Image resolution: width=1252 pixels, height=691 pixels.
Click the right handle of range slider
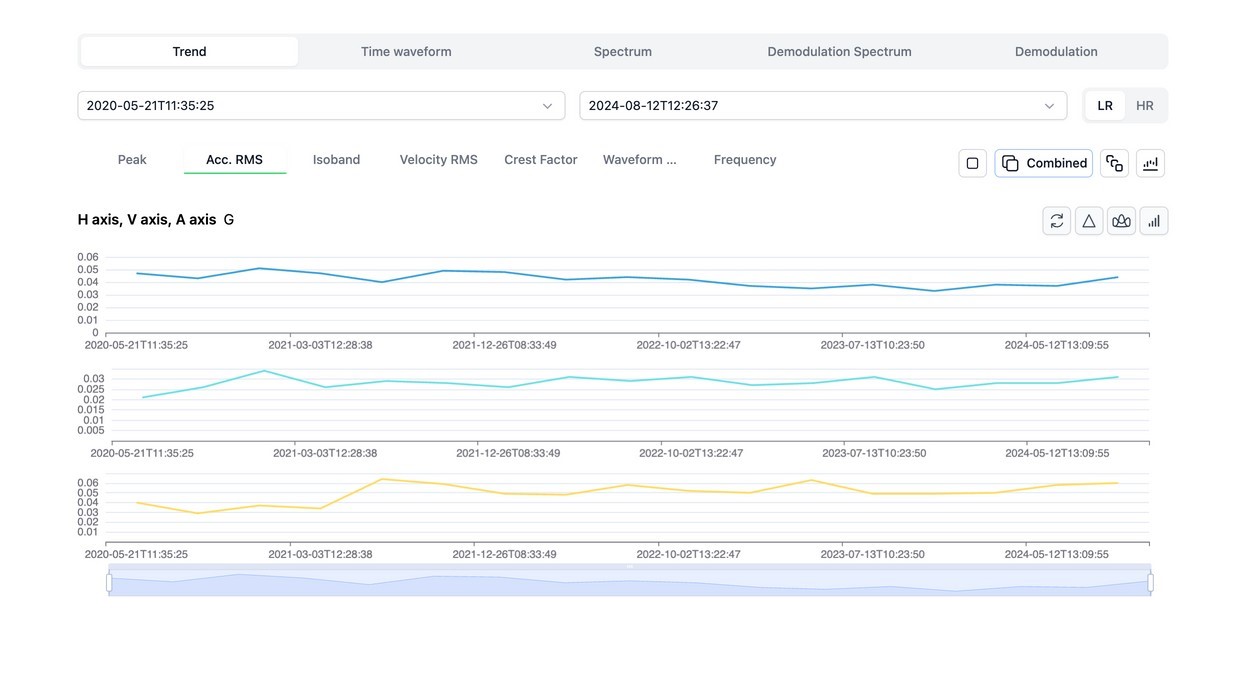tap(1150, 582)
